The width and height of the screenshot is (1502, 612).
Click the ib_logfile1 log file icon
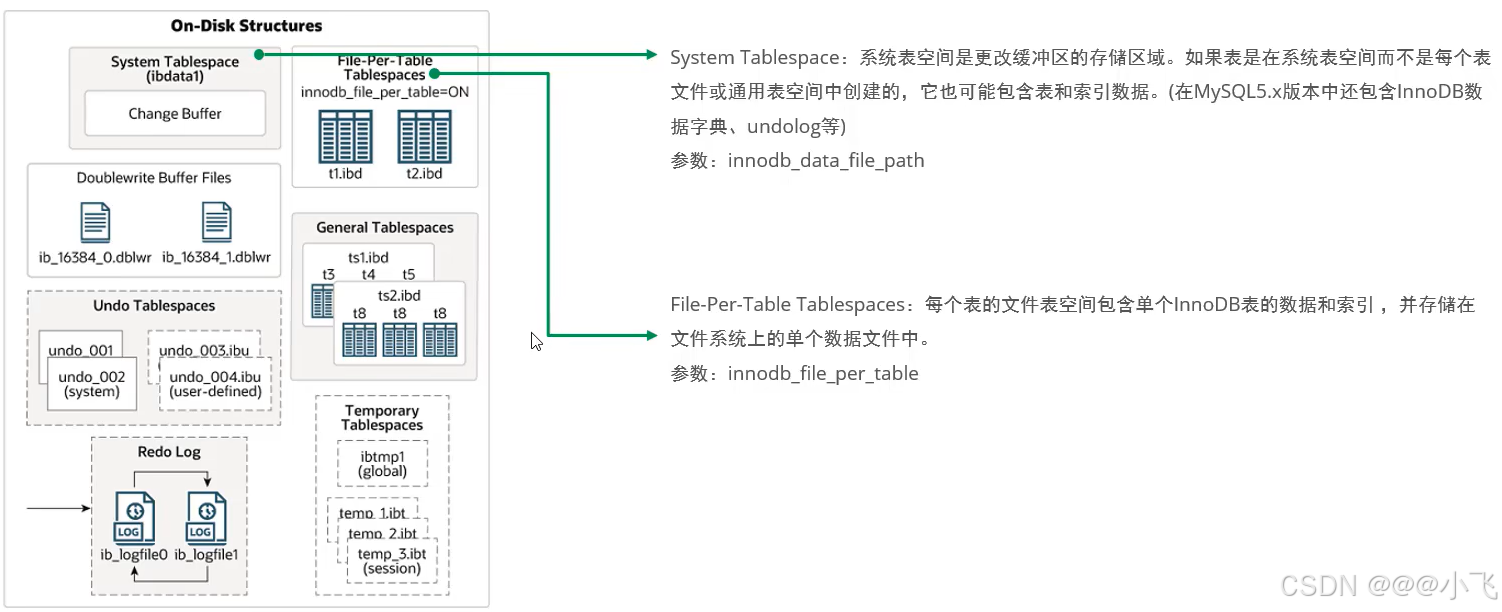206,518
